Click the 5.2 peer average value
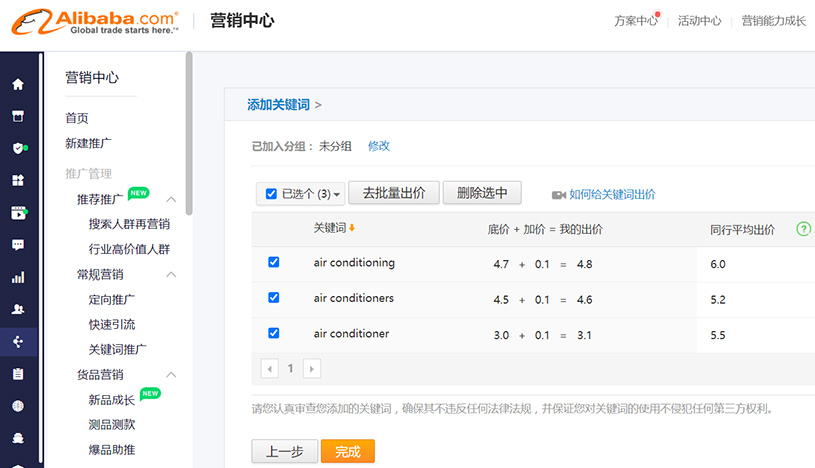The width and height of the screenshot is (815, 468). (x=718, y=300)
